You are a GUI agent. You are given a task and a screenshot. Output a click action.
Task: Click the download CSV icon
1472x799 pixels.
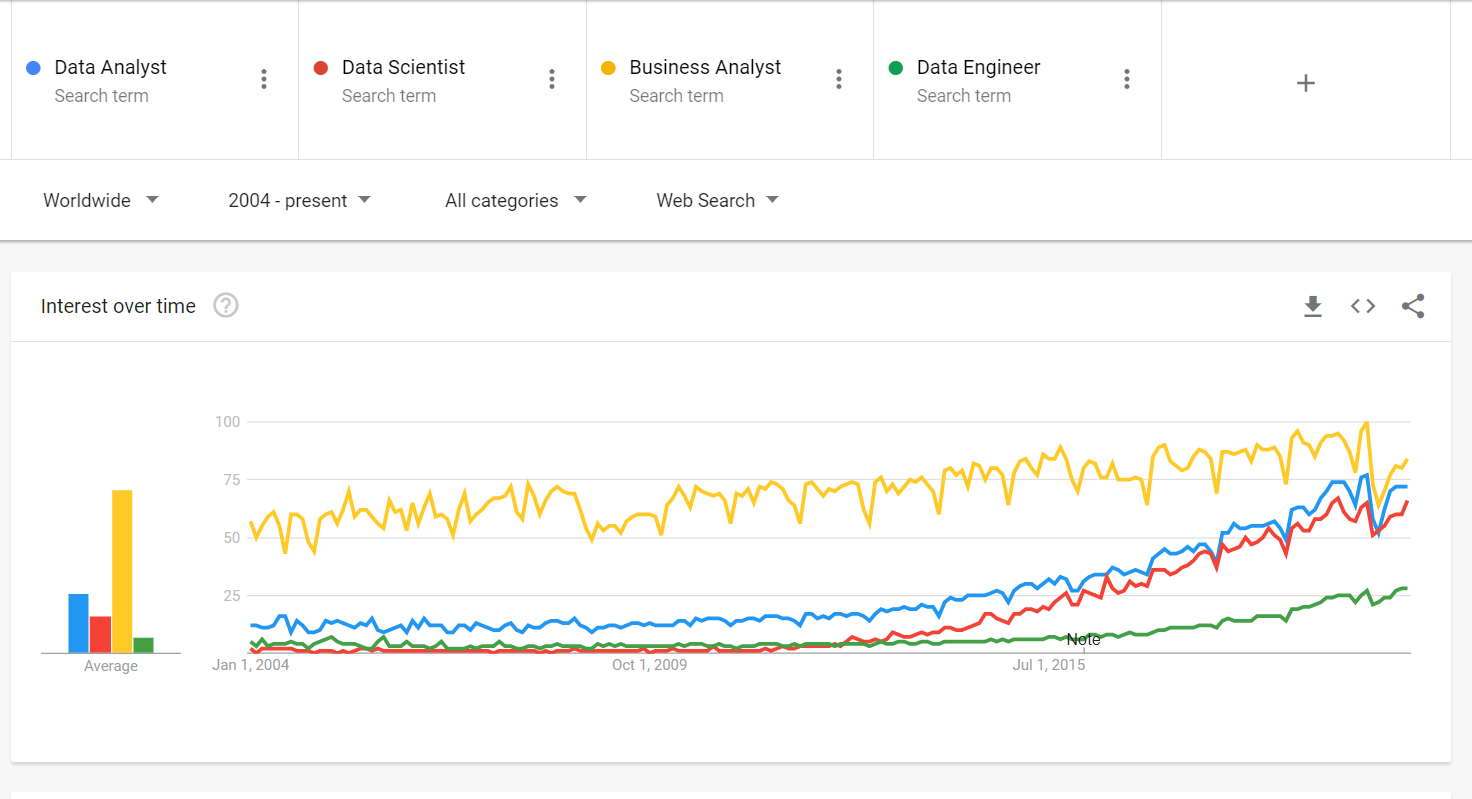coord(1313,306)
